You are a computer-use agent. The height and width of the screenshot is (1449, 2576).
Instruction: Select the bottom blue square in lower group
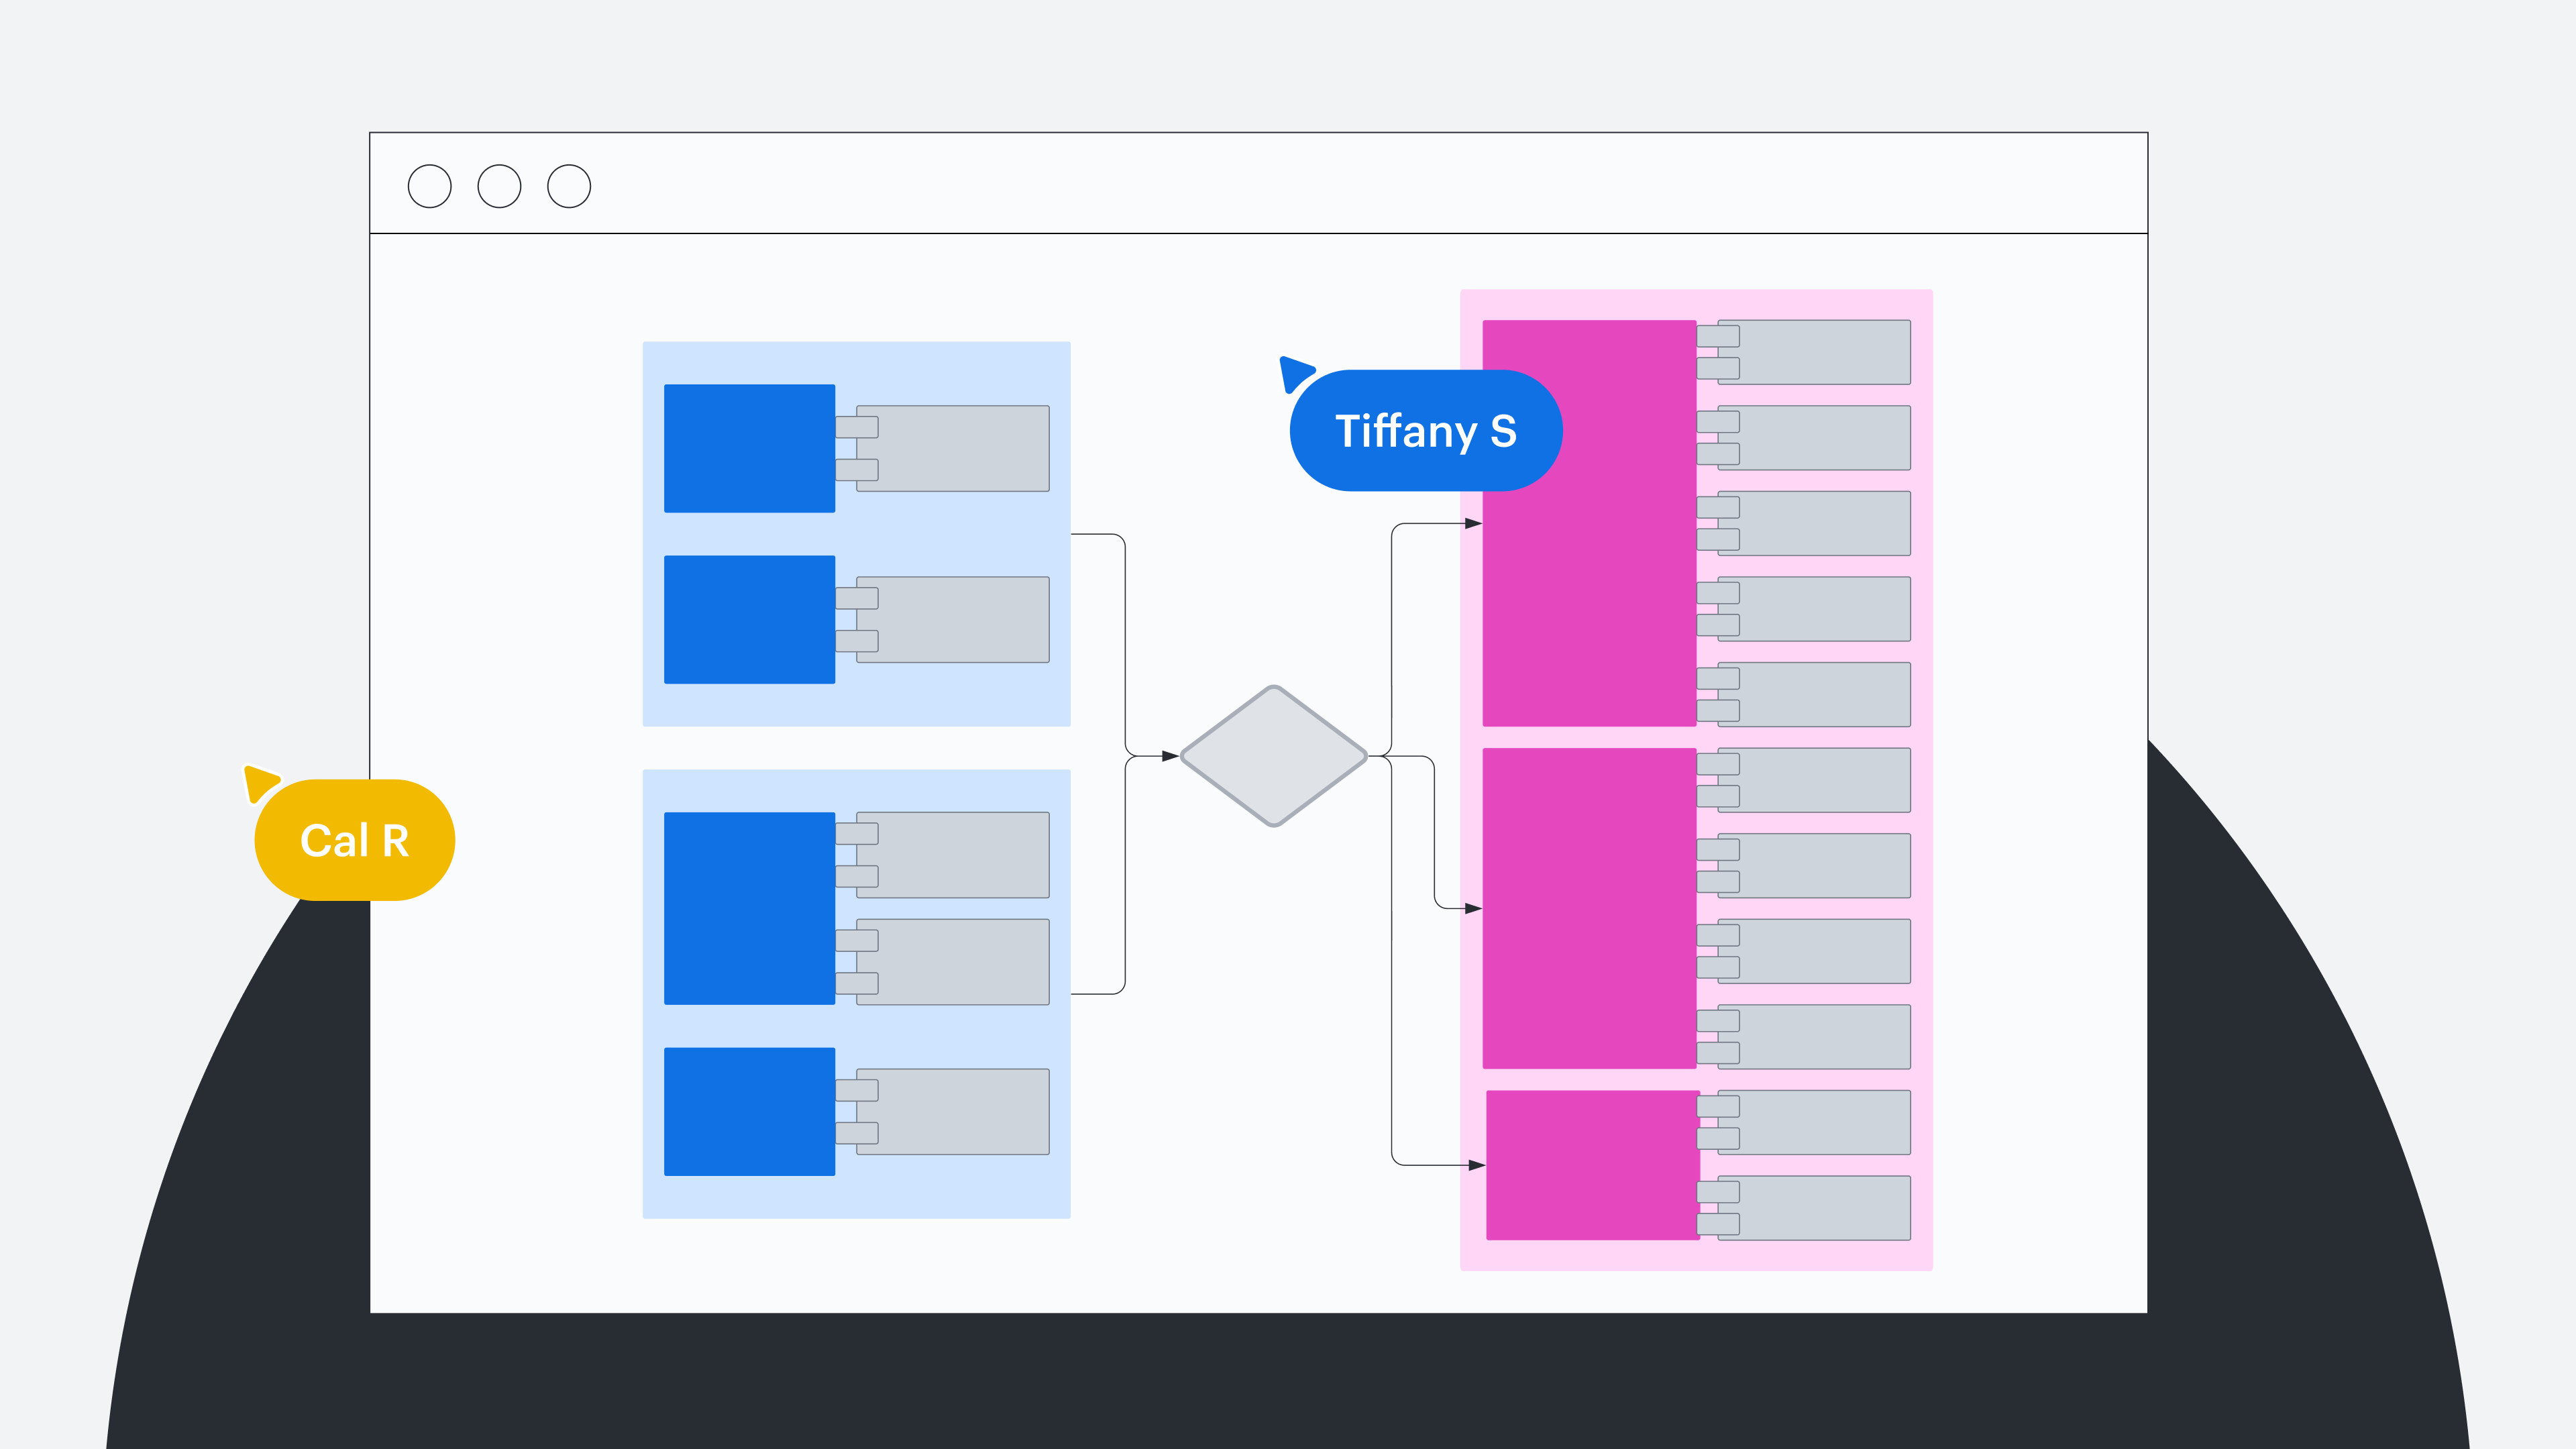point(749,1111)
